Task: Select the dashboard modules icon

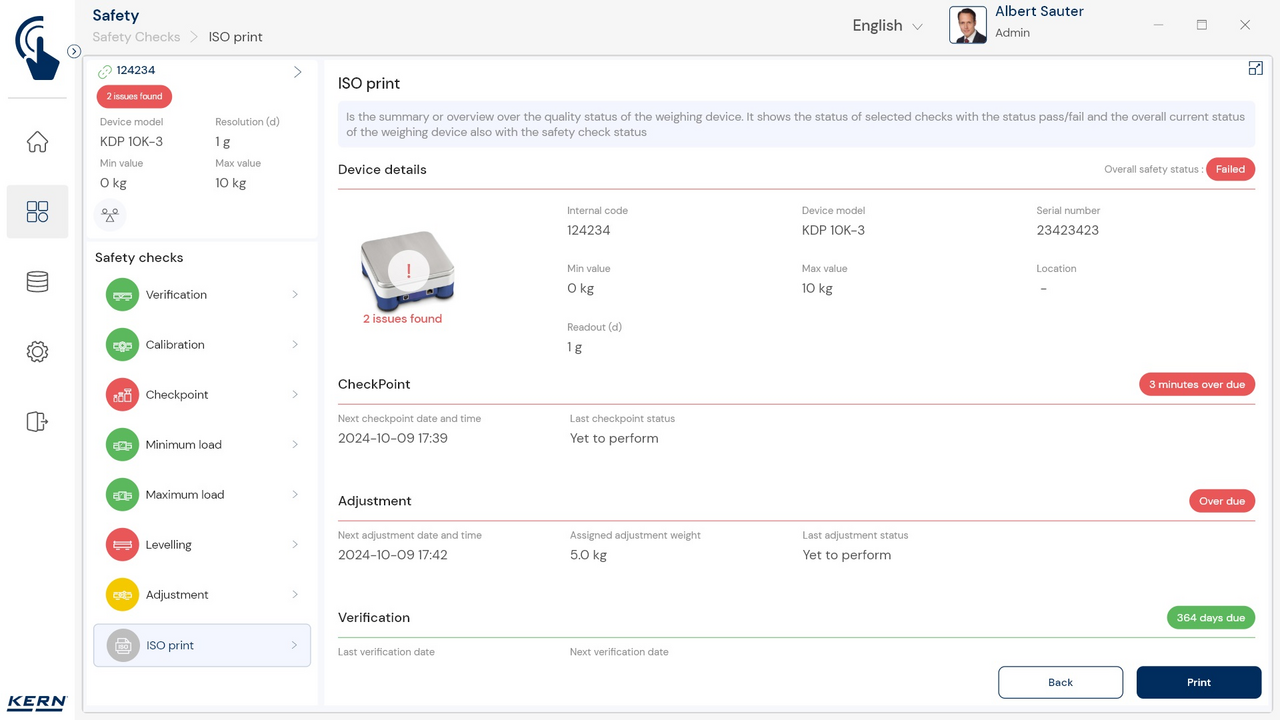Action: 37,212
